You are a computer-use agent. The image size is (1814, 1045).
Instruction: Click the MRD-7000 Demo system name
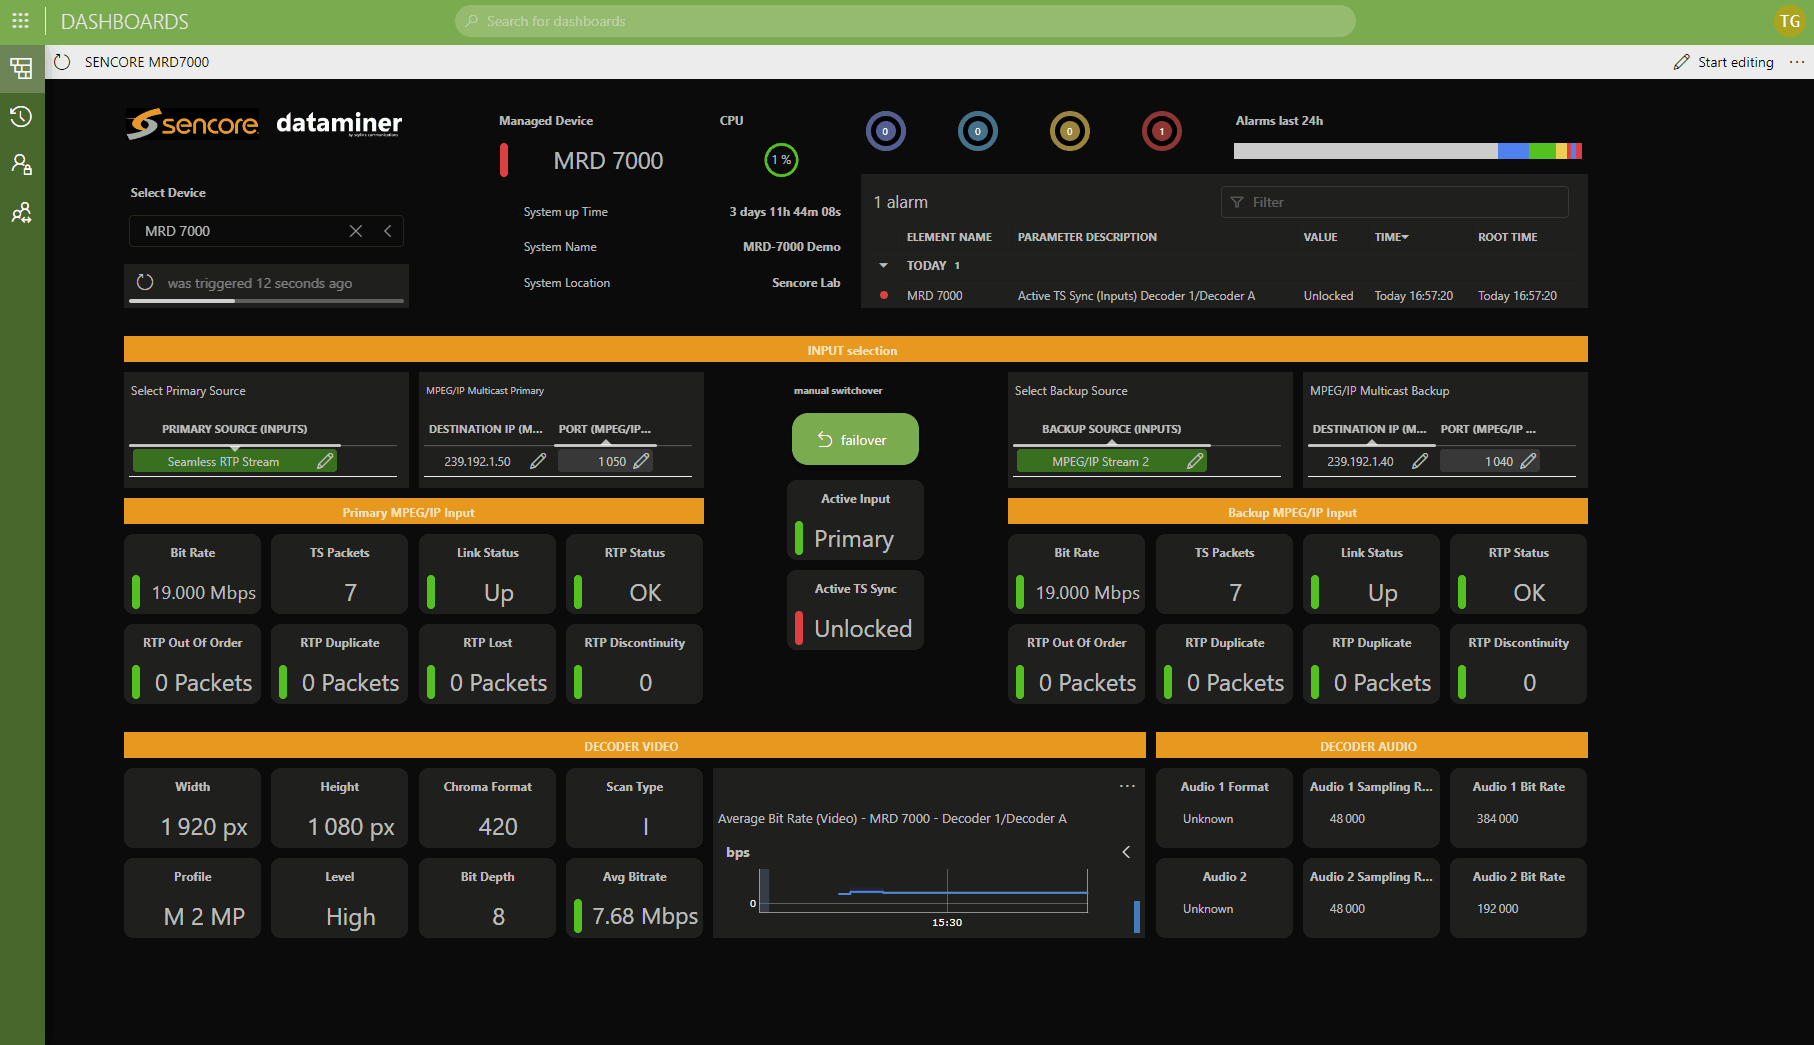coord(791,247)
